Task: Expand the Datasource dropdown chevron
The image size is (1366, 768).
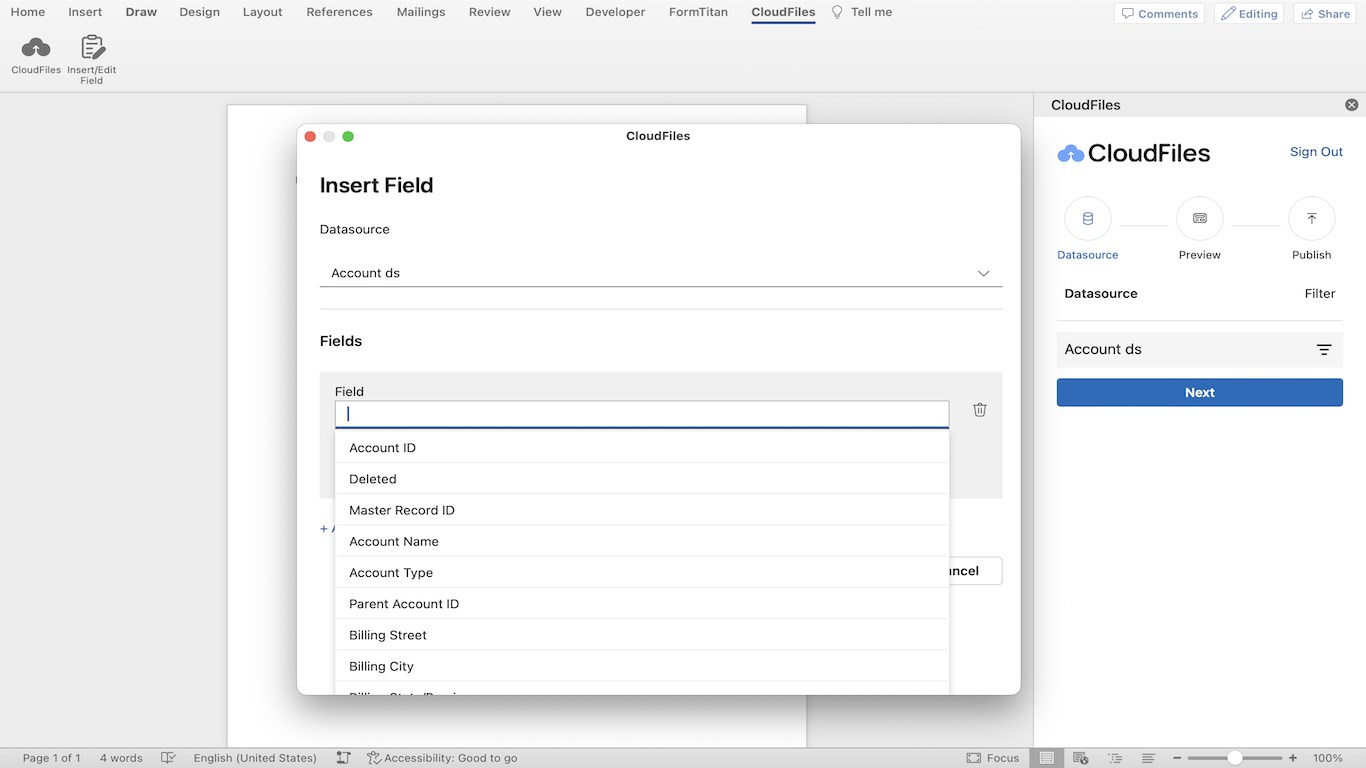Action: click(983, 273)
